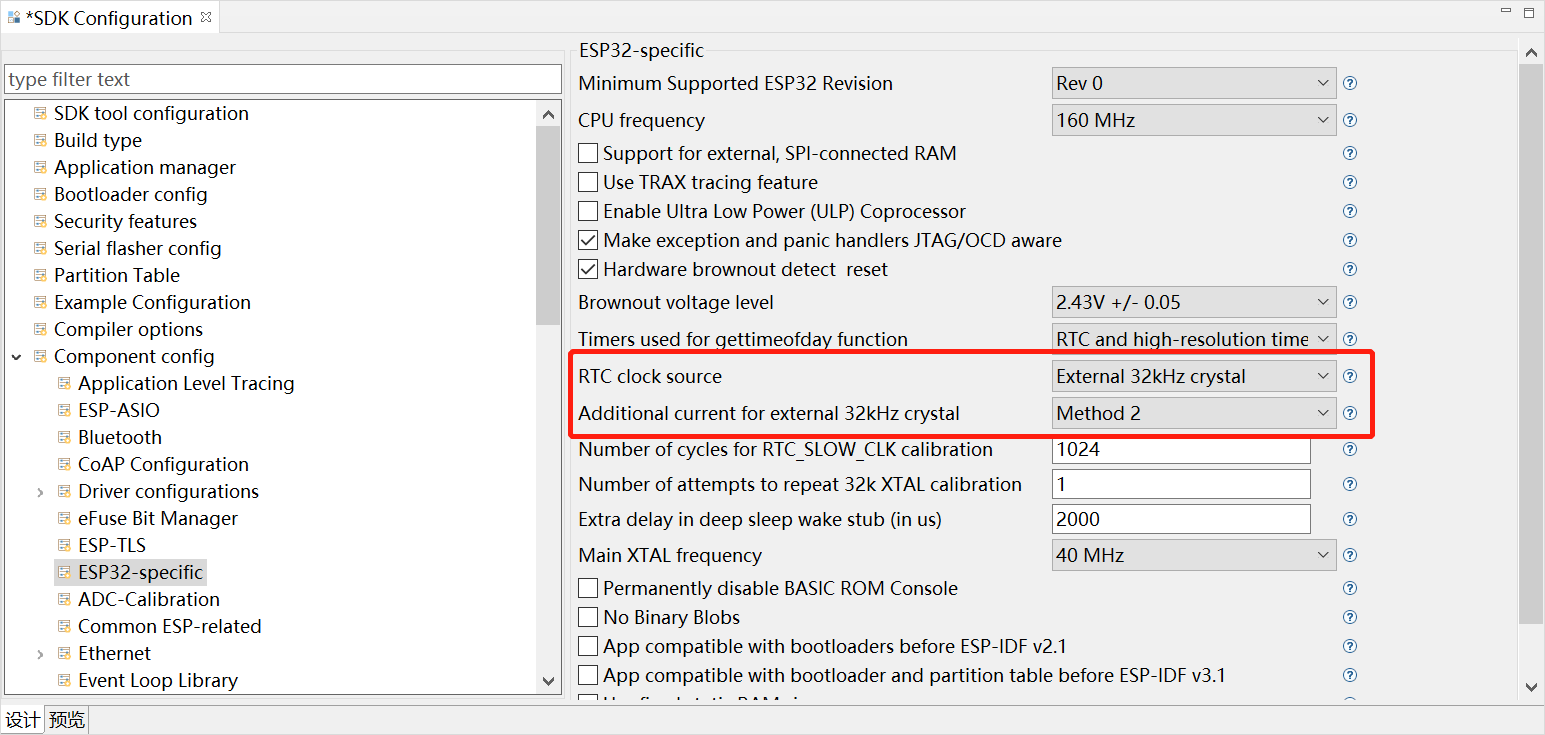Select ADC-Calibration in the tree

pyautogui.click(x=149, y=599)
